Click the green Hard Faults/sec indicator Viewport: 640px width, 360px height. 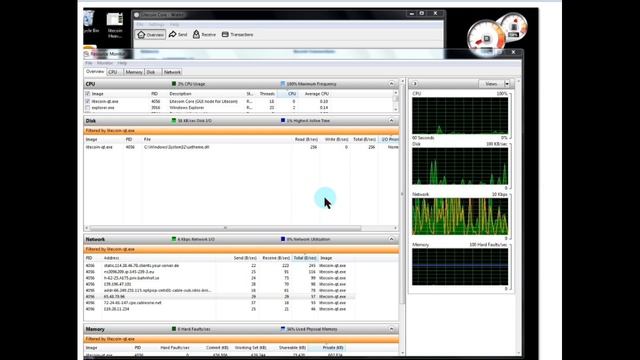(x=174, y=329)
